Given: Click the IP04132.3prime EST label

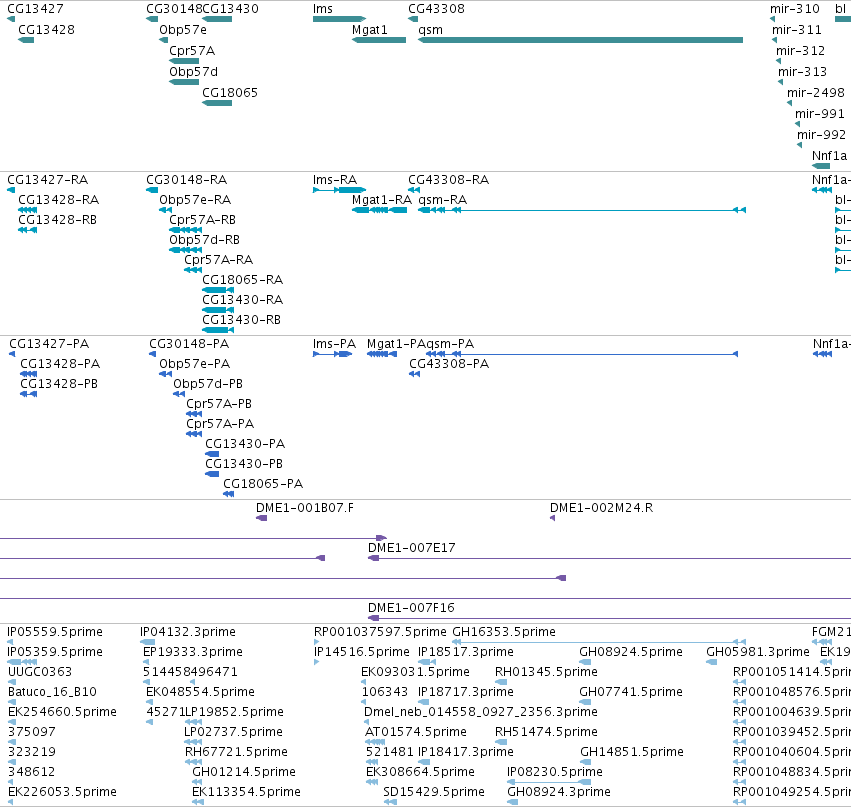Looking at the screenshot, I should (188, 632).
